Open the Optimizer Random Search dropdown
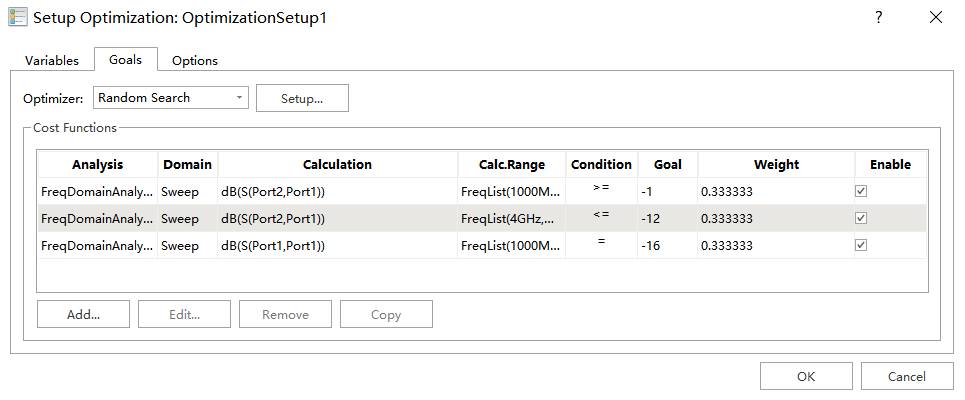The height and width of the screenshot is (400, 965). [x=170, y=97]
